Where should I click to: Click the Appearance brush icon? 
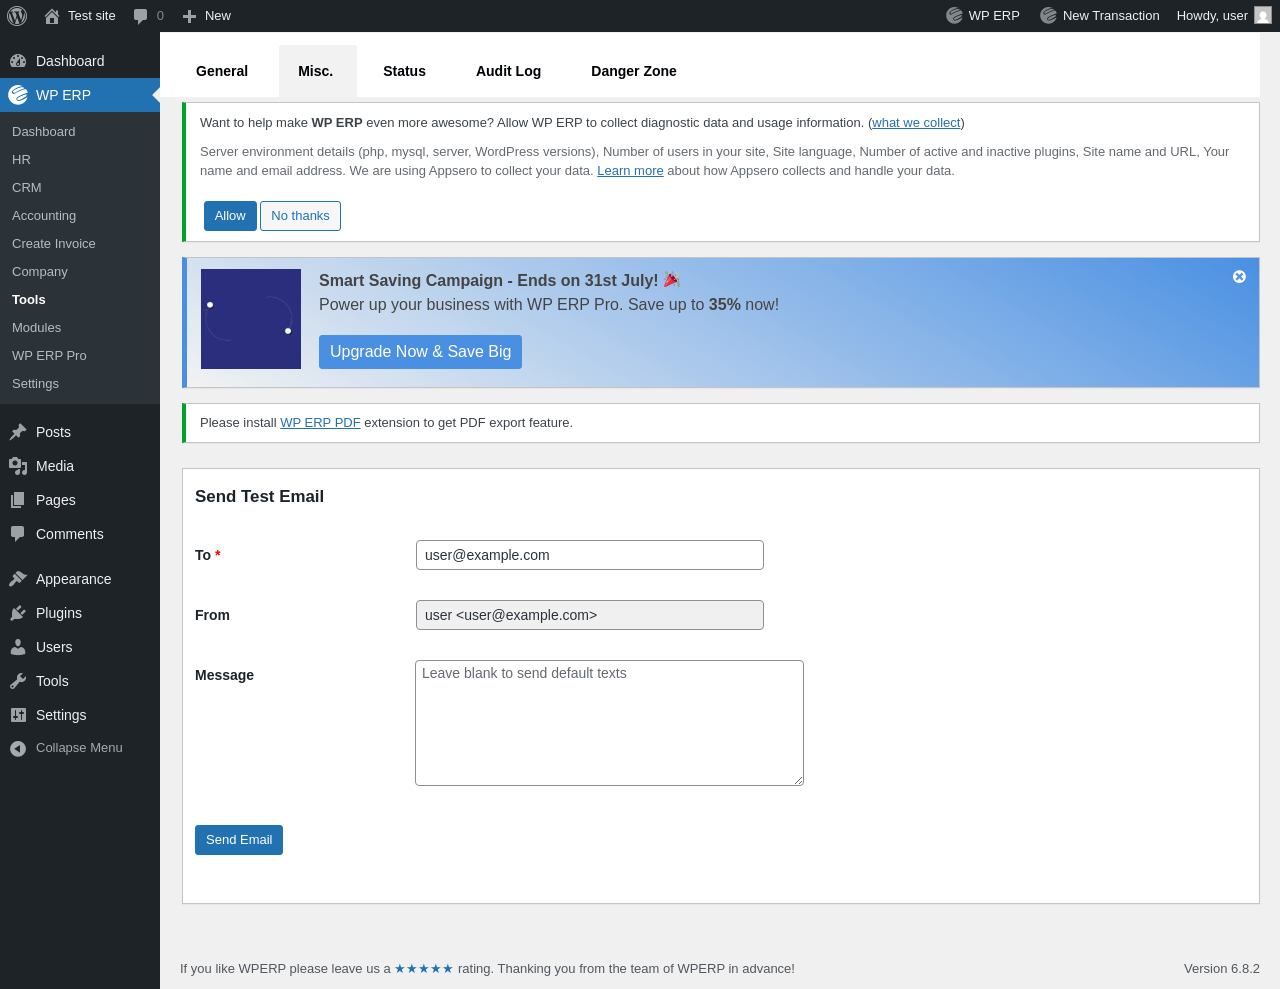18,579
